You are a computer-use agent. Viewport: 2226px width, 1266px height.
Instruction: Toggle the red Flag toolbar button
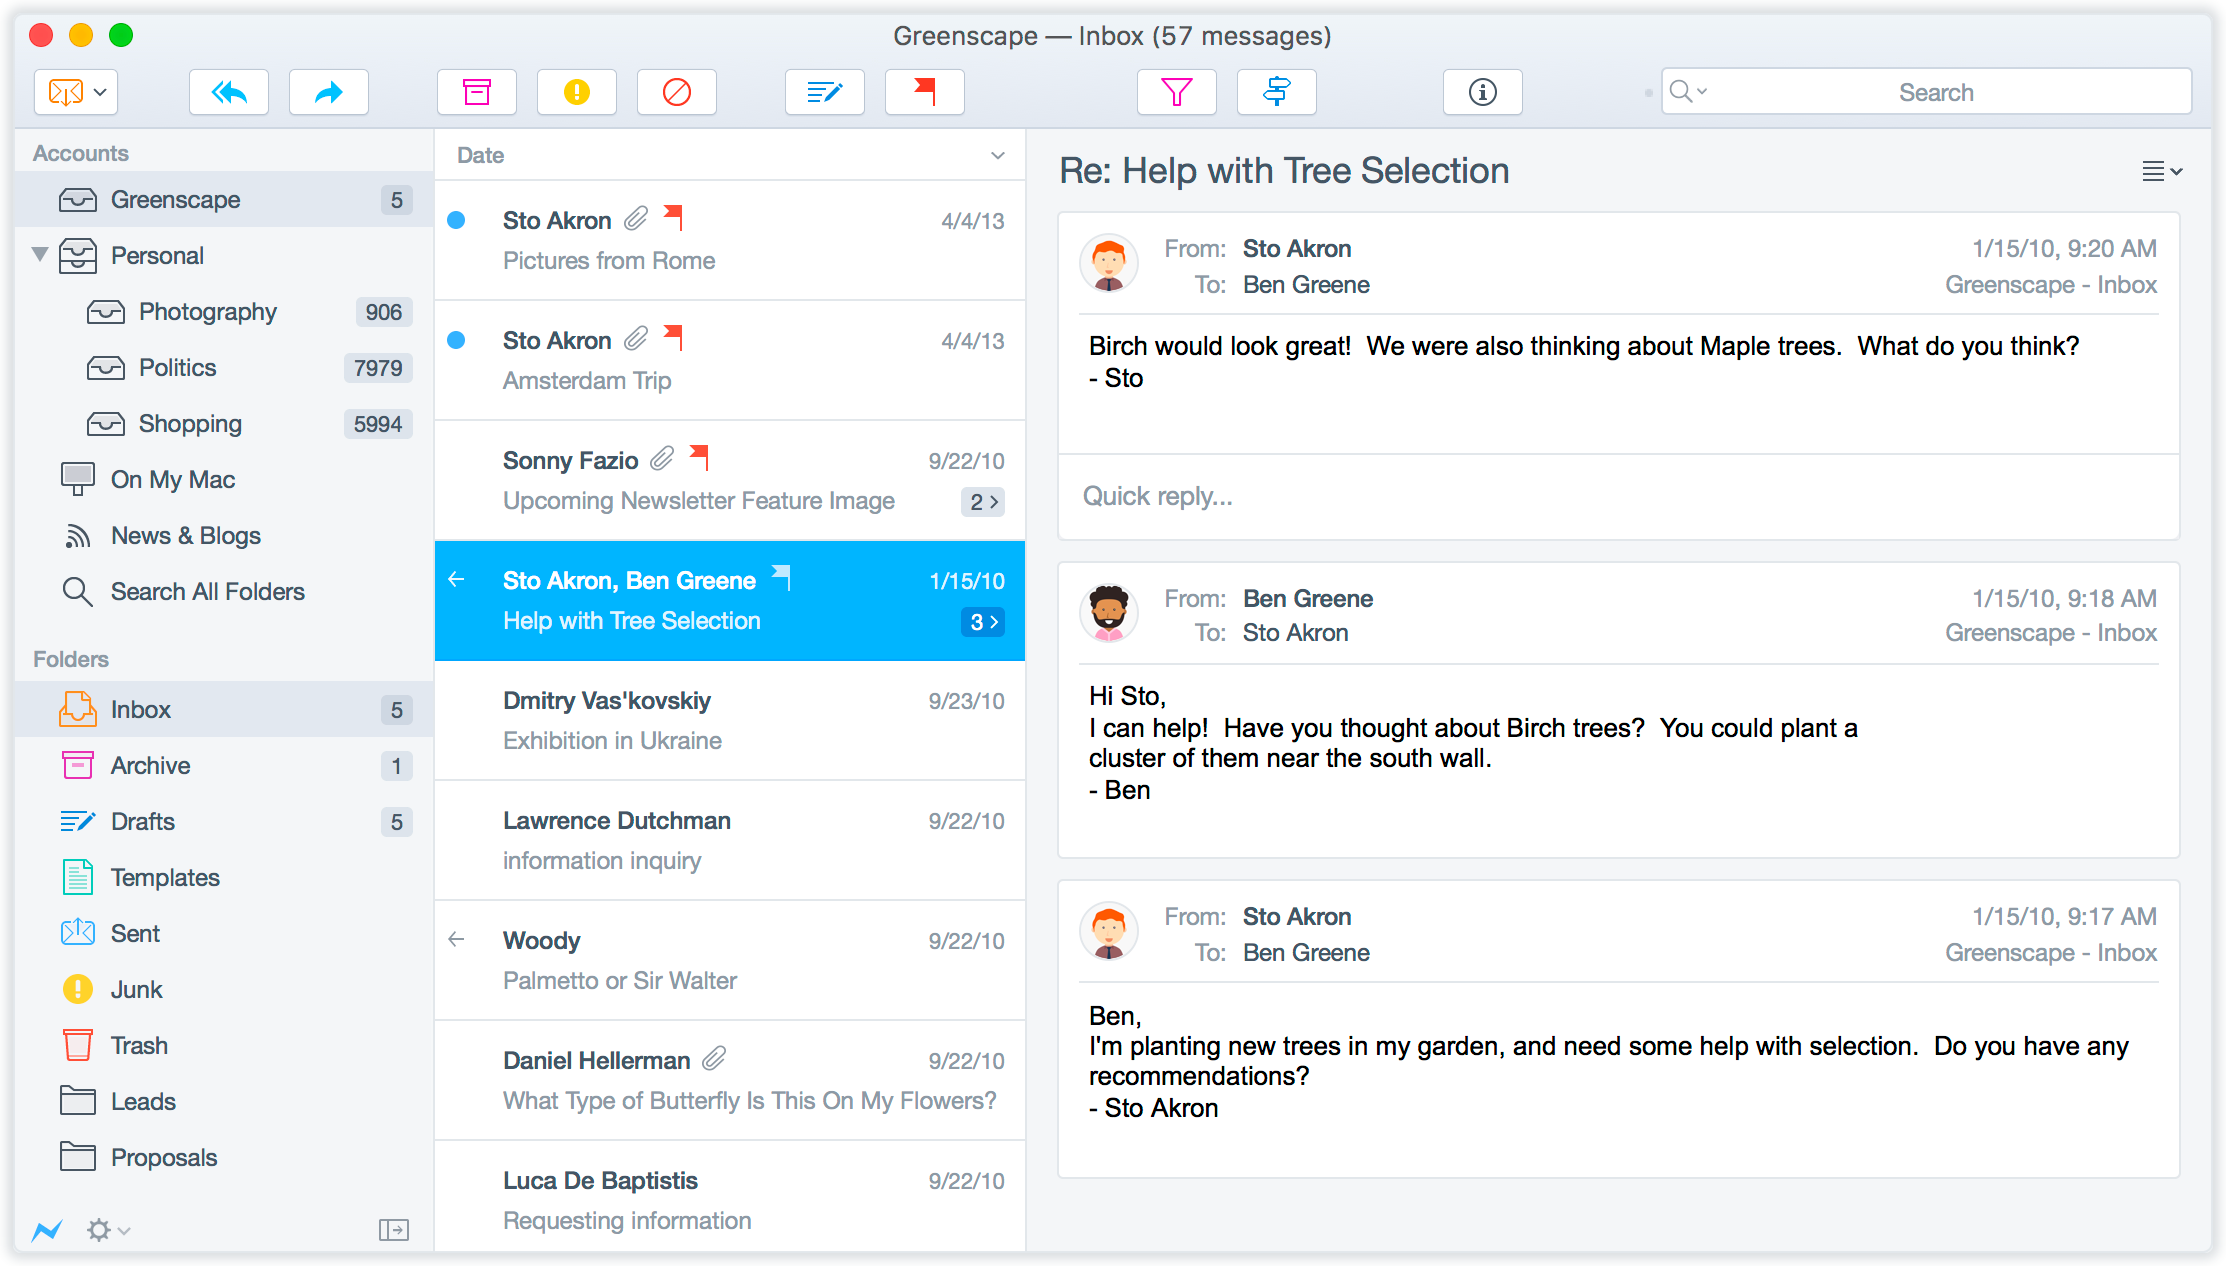pos(924,93)
